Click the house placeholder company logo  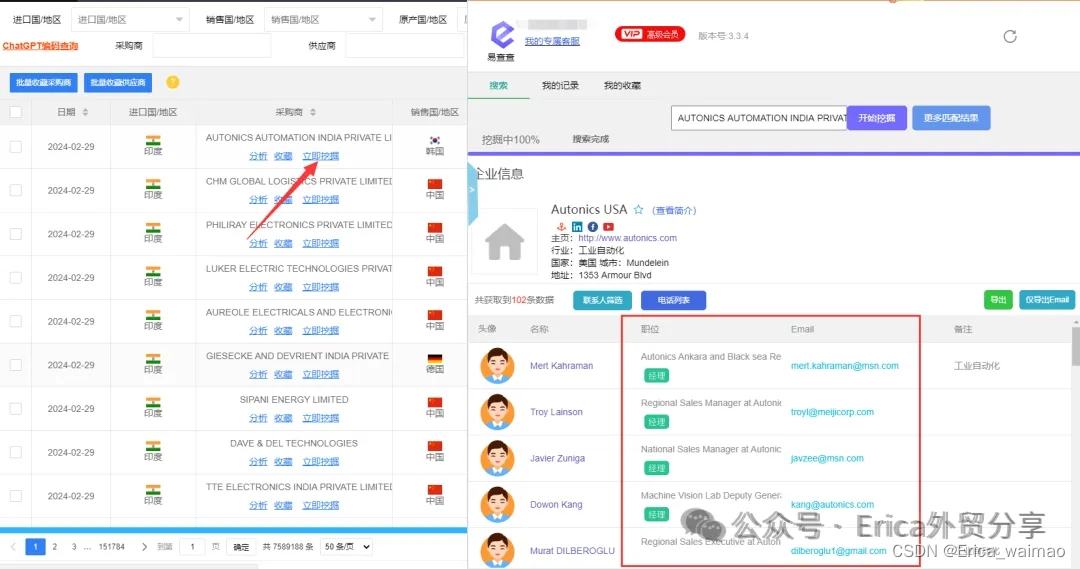(505, 242)
